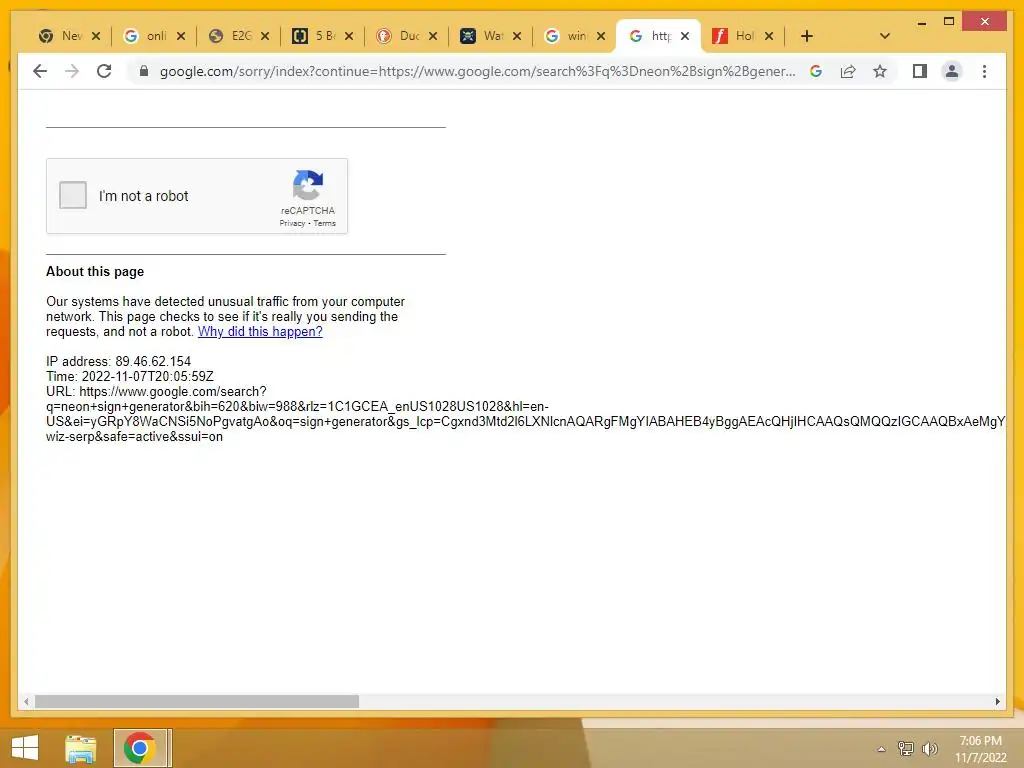The width and height of the screenshot is (1024, 768).
Task: Close the 'E2G' tab
Action: pyautogui.click(x=264, y=36)
